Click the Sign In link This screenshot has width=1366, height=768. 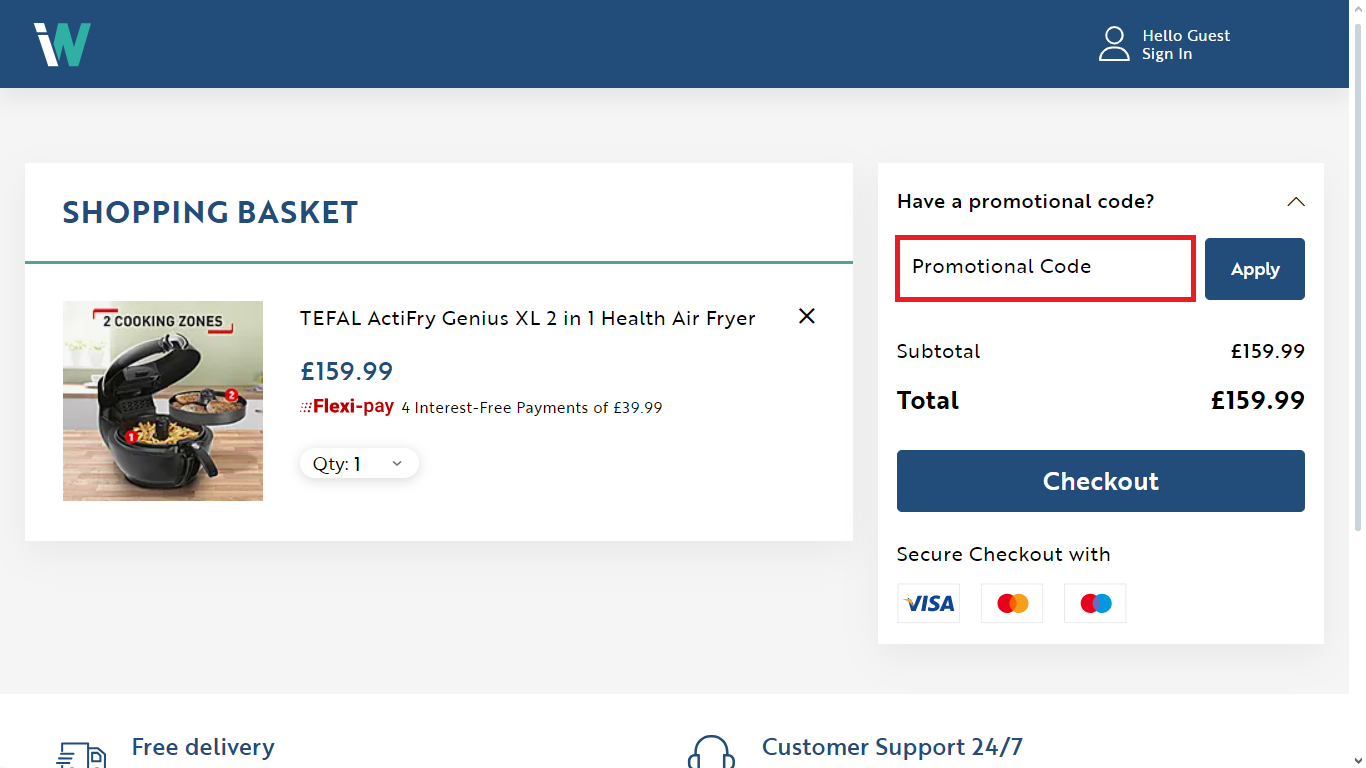click(x=1166, y=53)
